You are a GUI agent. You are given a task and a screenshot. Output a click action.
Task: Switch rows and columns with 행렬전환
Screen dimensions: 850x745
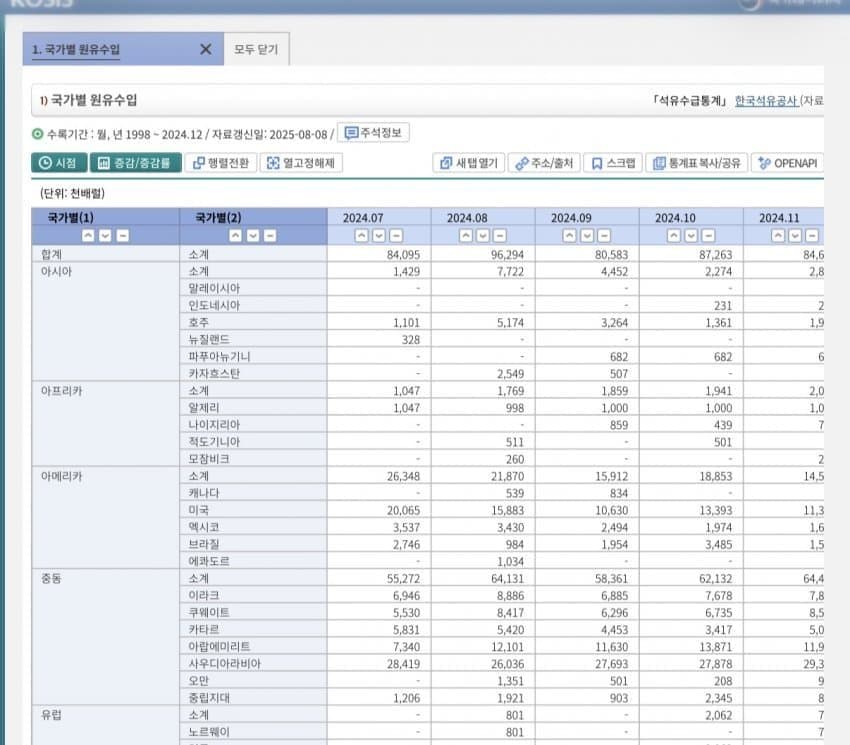coord(221,163)
